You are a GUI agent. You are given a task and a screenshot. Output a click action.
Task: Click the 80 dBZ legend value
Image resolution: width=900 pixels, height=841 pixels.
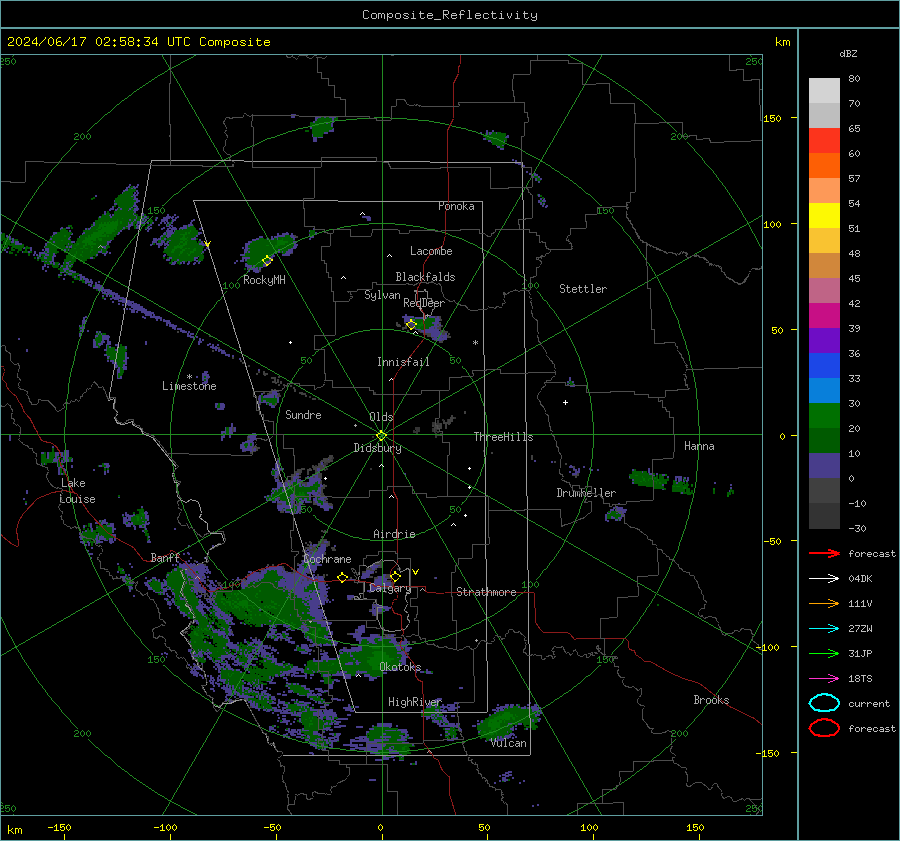[x=854, y=78]
